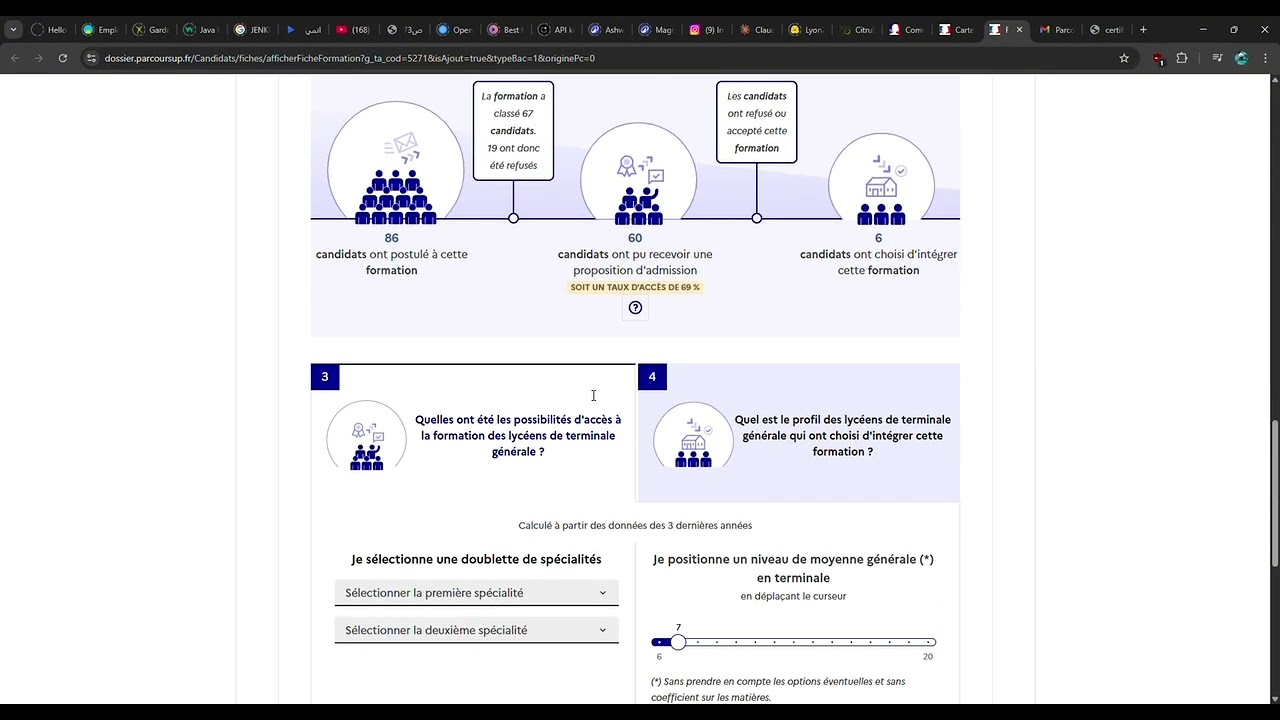Open the red extension with badge 1
The width and height of the screenshot is (1280, 720).
(1158, 59)
